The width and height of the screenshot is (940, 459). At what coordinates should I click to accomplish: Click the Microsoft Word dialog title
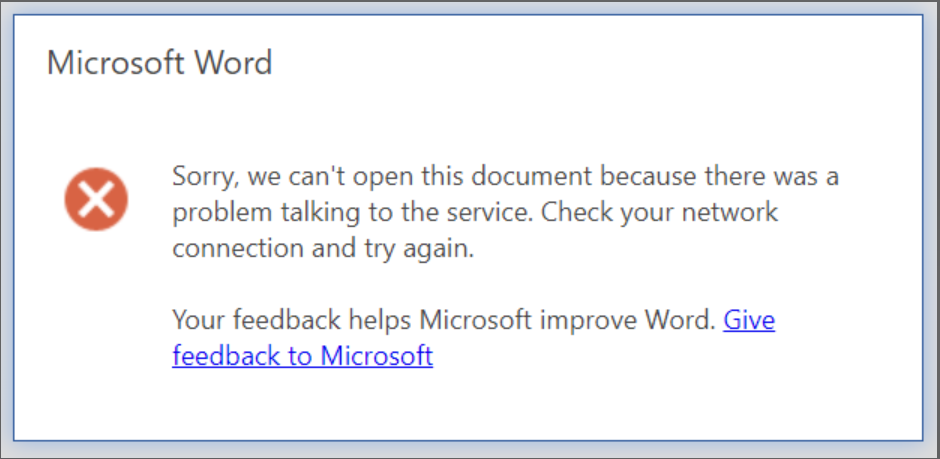coord(159,63)
